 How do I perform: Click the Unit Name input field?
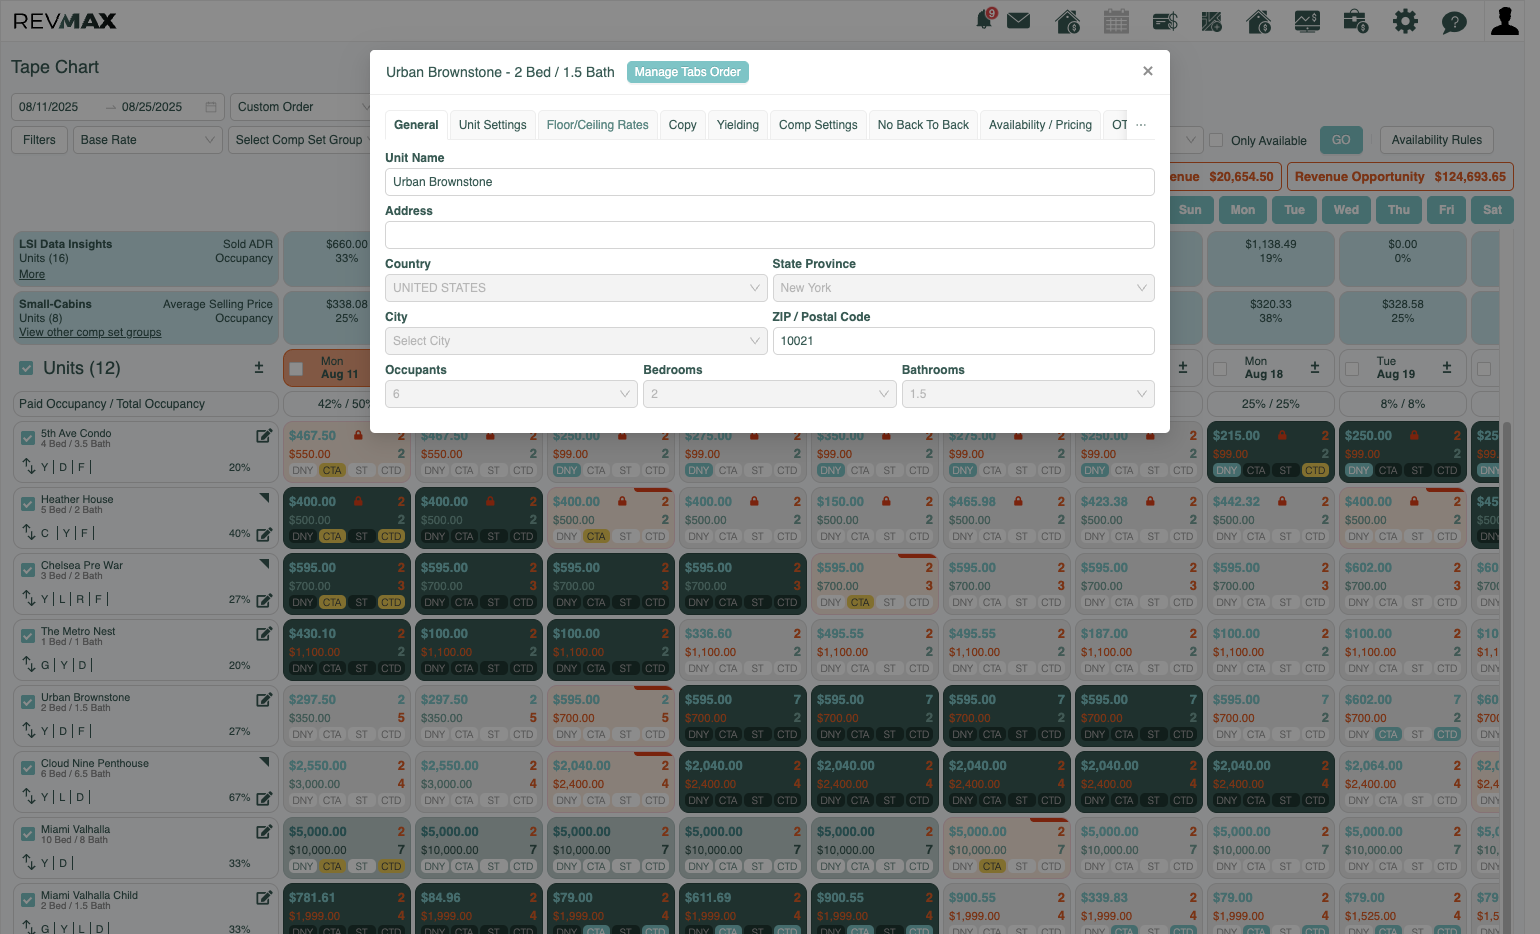[770, 182]
